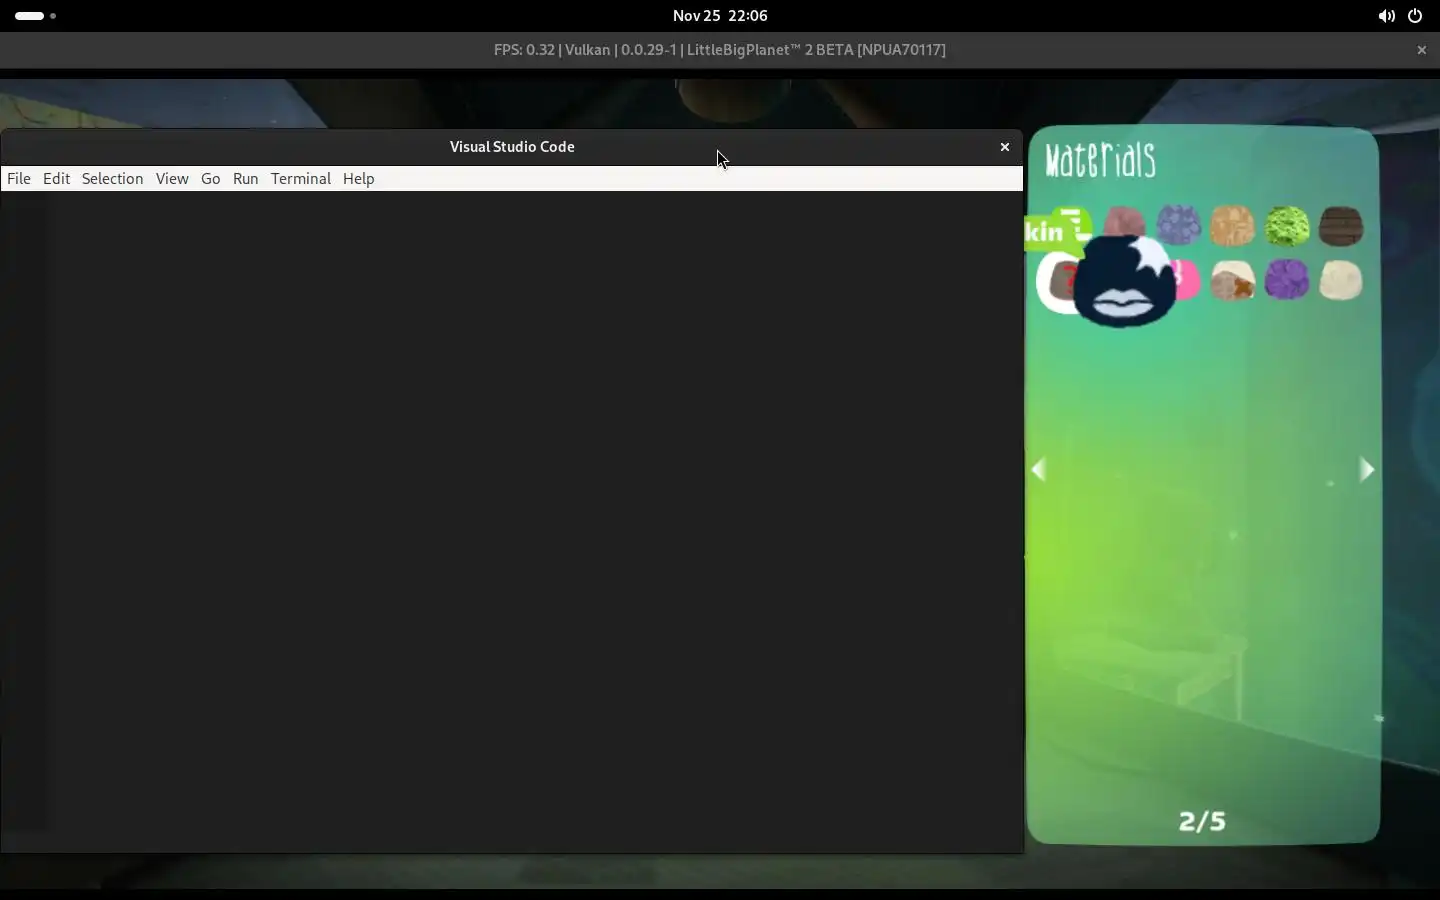Open the Terminal menu
This screenshot has width=1440, height=900.
click(300, 179)
